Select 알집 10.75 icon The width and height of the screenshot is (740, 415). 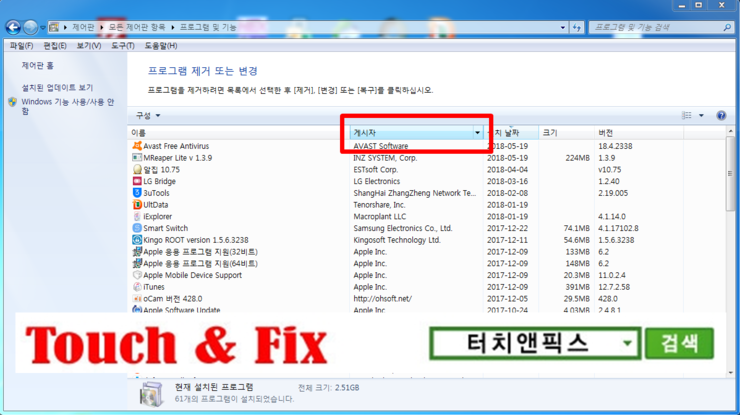click(x=137, y=169)
